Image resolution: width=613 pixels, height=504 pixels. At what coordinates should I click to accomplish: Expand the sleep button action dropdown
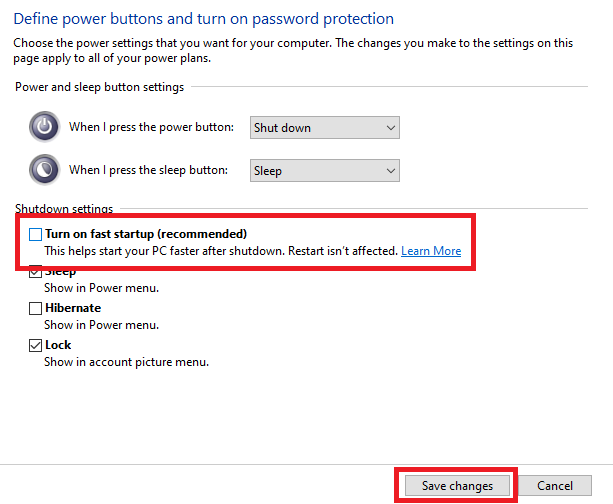pos(324,171)
